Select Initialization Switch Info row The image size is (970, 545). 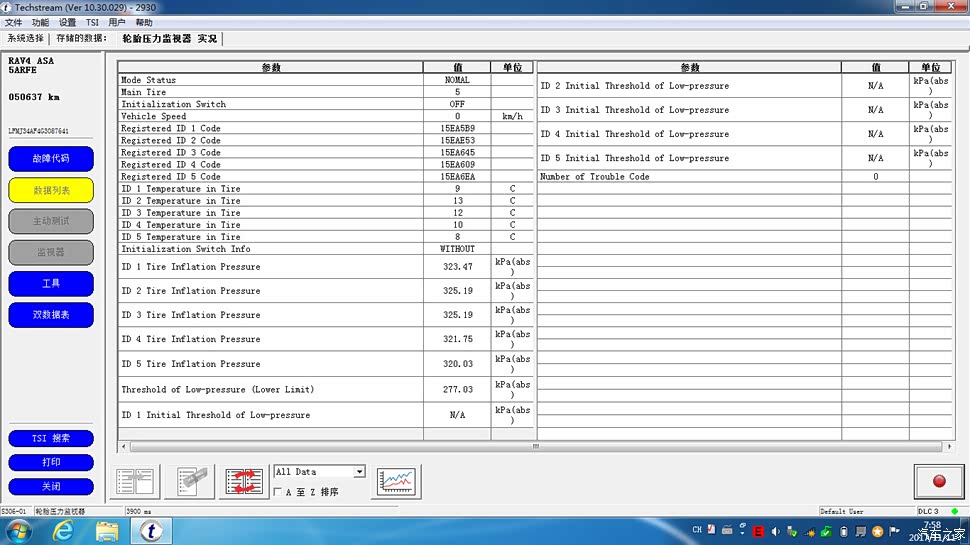coord(325,249)
